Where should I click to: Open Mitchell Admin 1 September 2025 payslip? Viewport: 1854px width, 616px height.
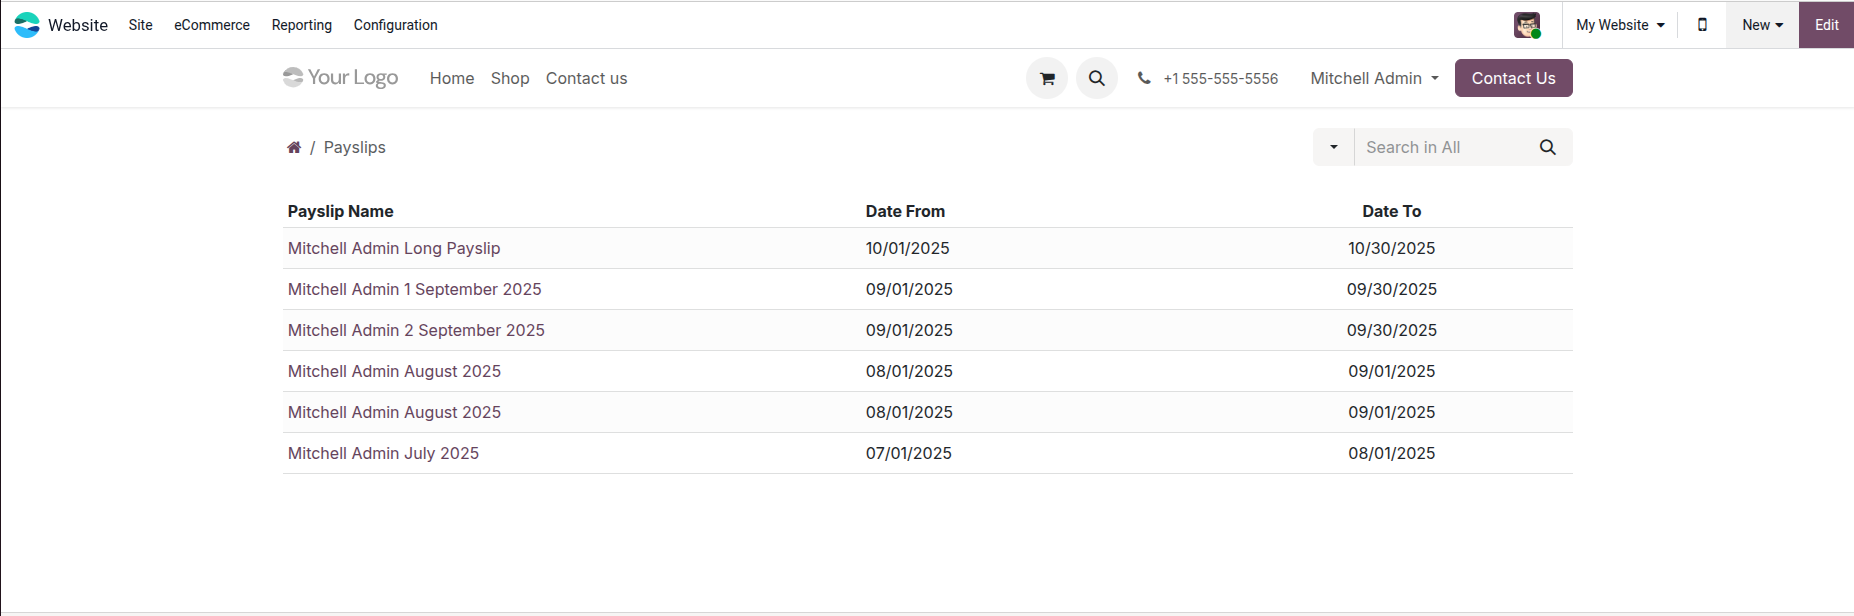pyautogui.click(x=415, y=289)
